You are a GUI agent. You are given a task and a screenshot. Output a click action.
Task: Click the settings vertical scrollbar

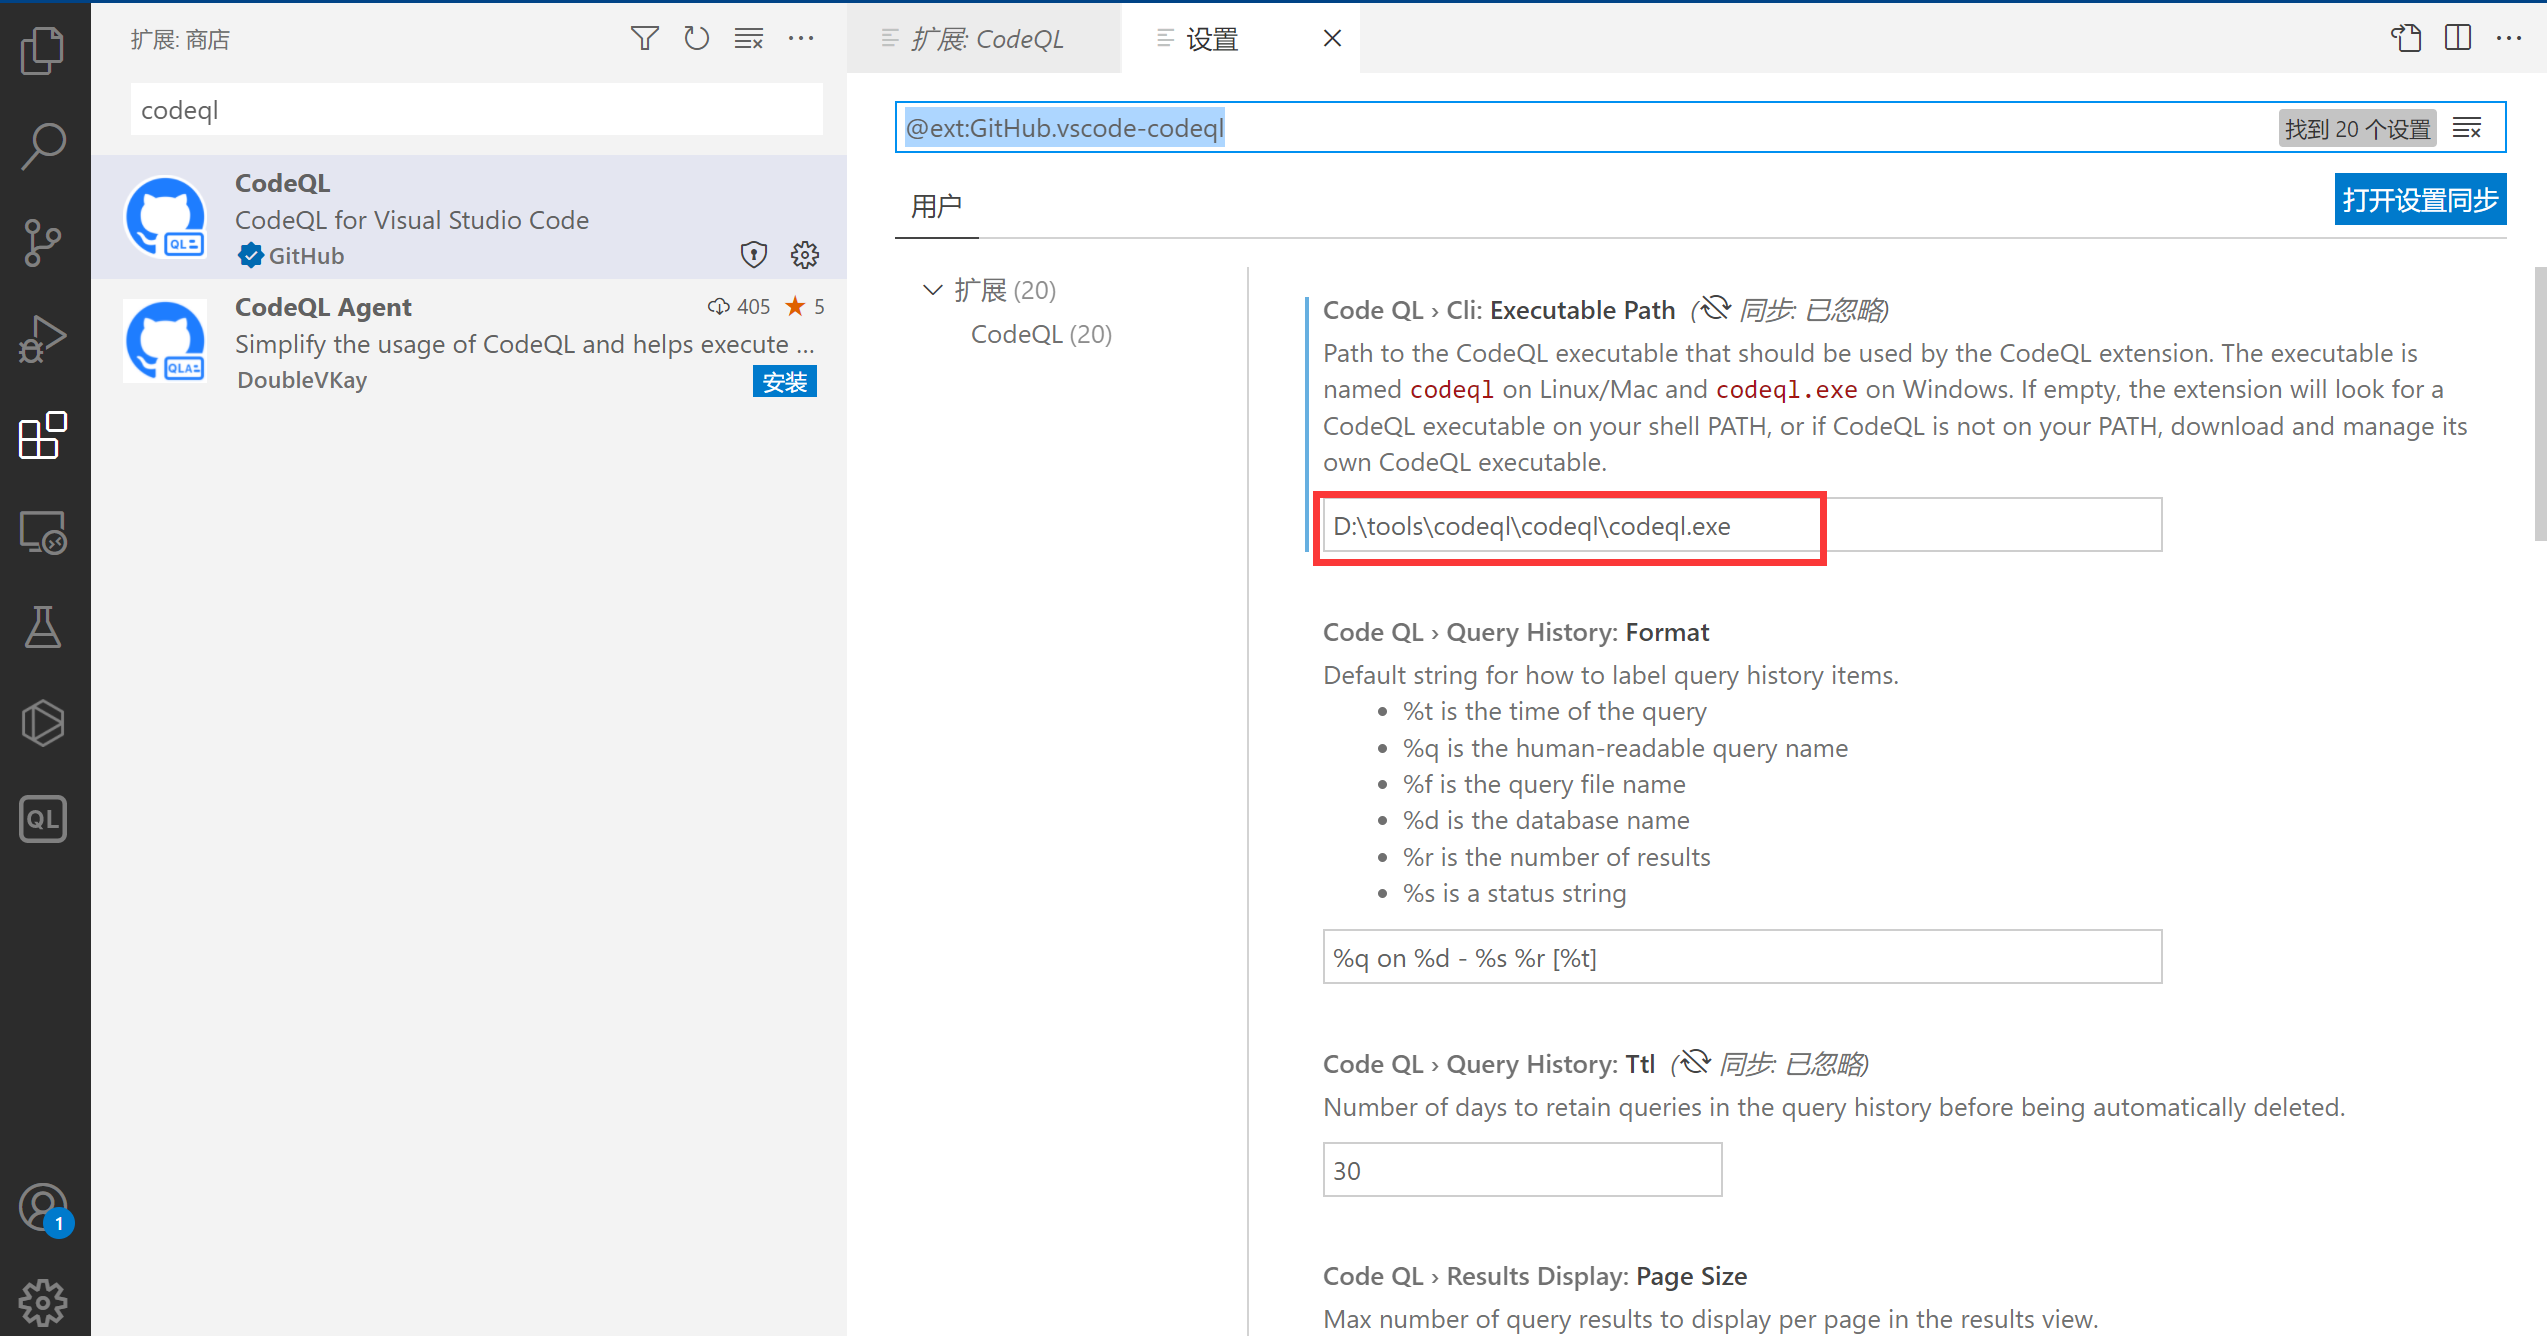2540,405
